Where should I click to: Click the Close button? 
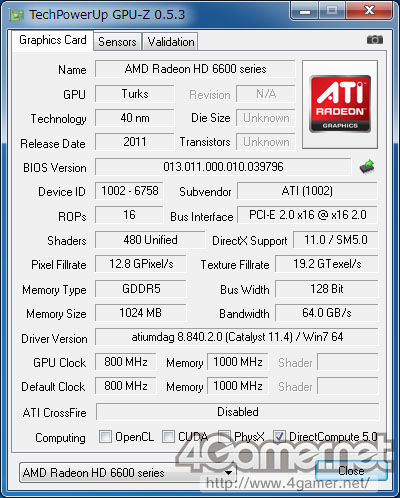351,470
